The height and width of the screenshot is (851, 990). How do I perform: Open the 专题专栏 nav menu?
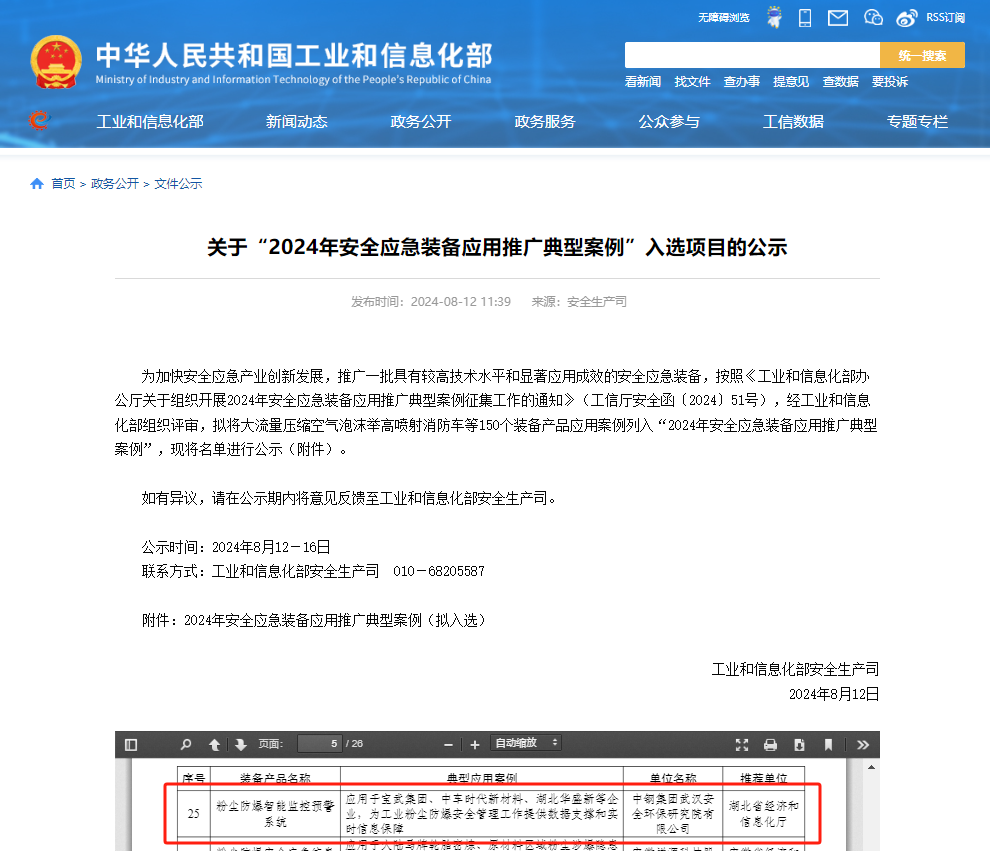(x=917, y=121)
